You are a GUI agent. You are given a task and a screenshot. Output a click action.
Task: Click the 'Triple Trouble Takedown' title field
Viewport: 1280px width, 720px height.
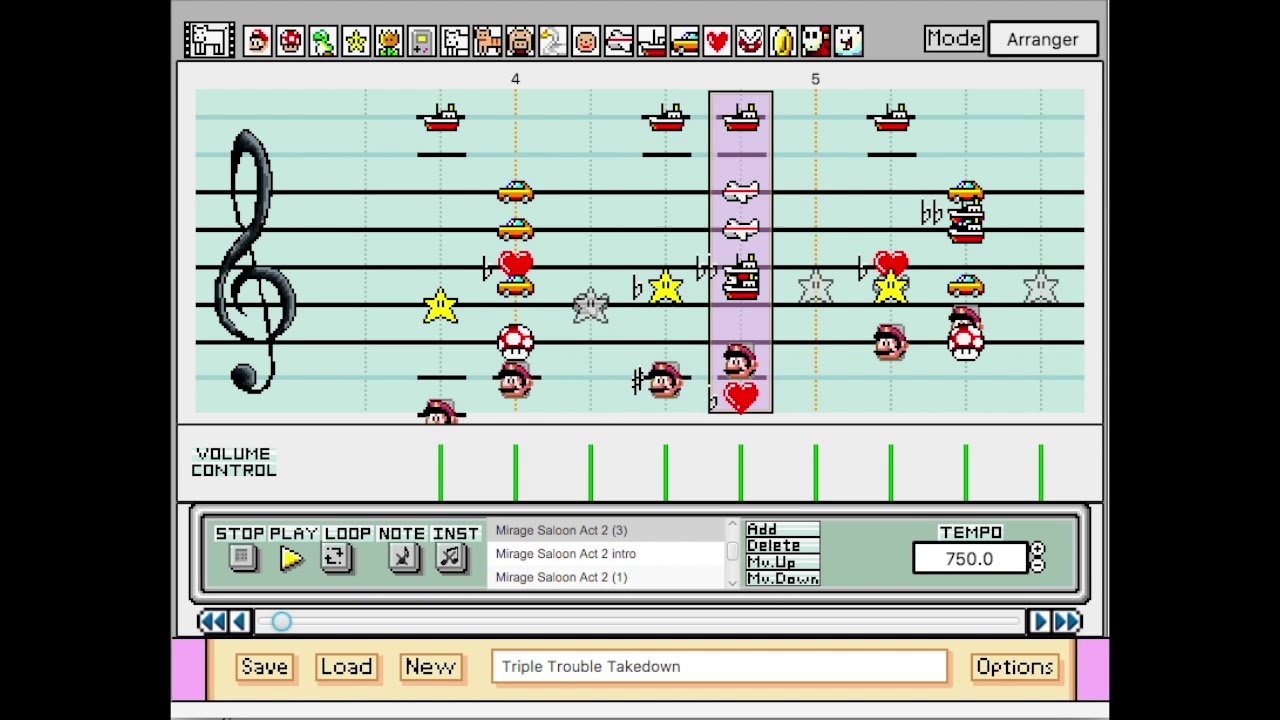[x=719, y=667]
